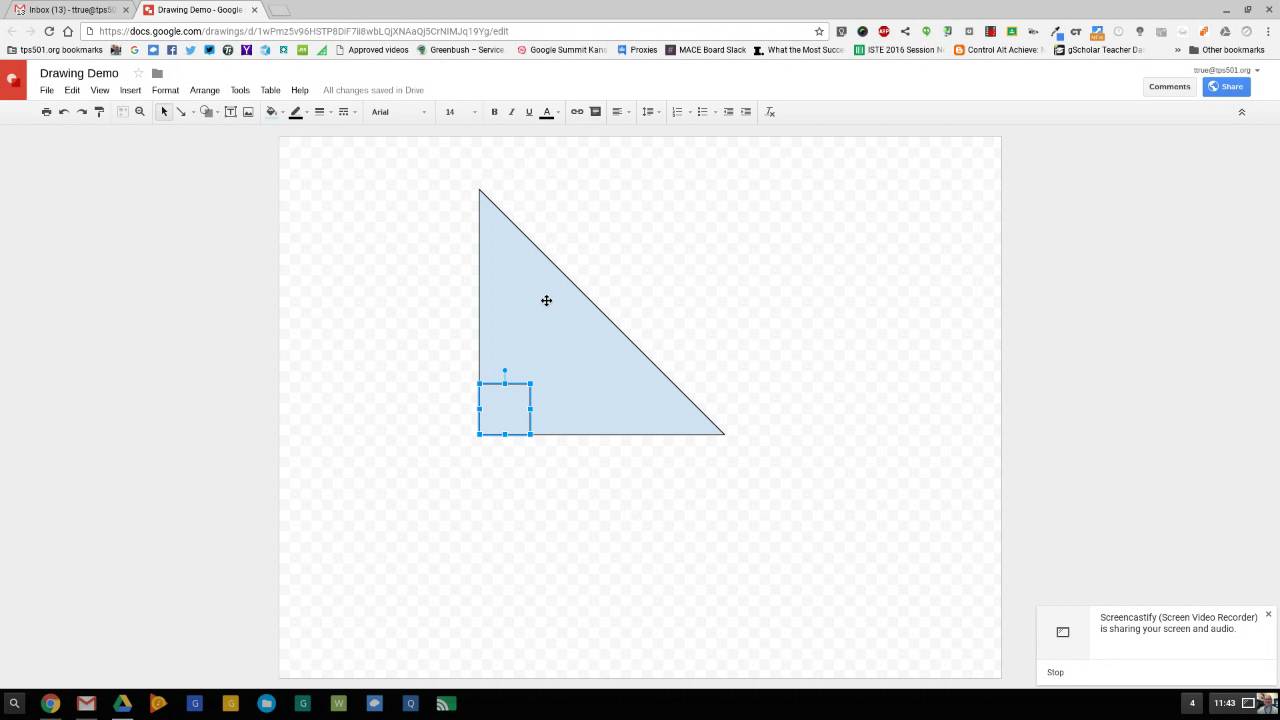Screen dimensions: 1280x720
Task: Select the Paint format tool
Action: point(99,112)
